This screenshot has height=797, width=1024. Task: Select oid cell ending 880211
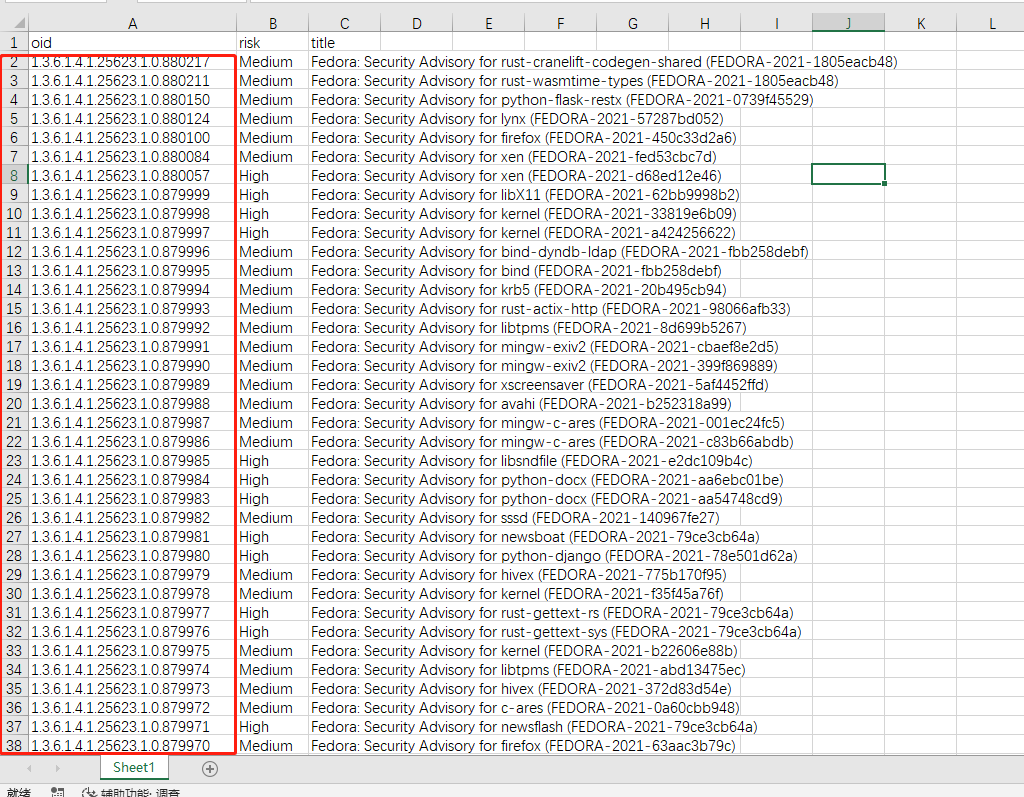click(x=133, y=80)
